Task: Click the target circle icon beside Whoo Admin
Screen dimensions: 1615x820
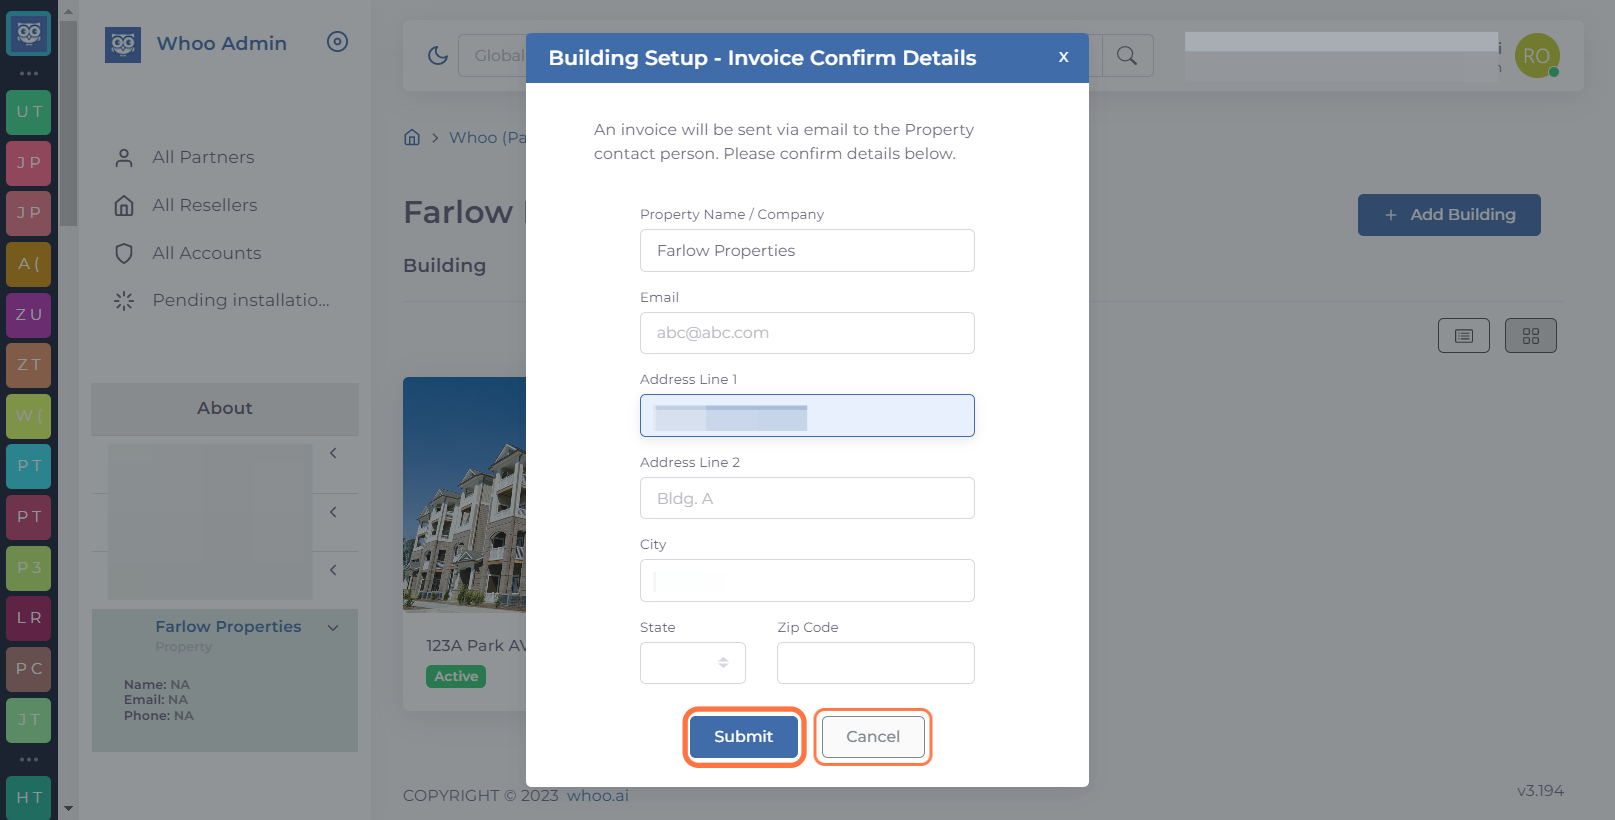Action: point(338,42)
